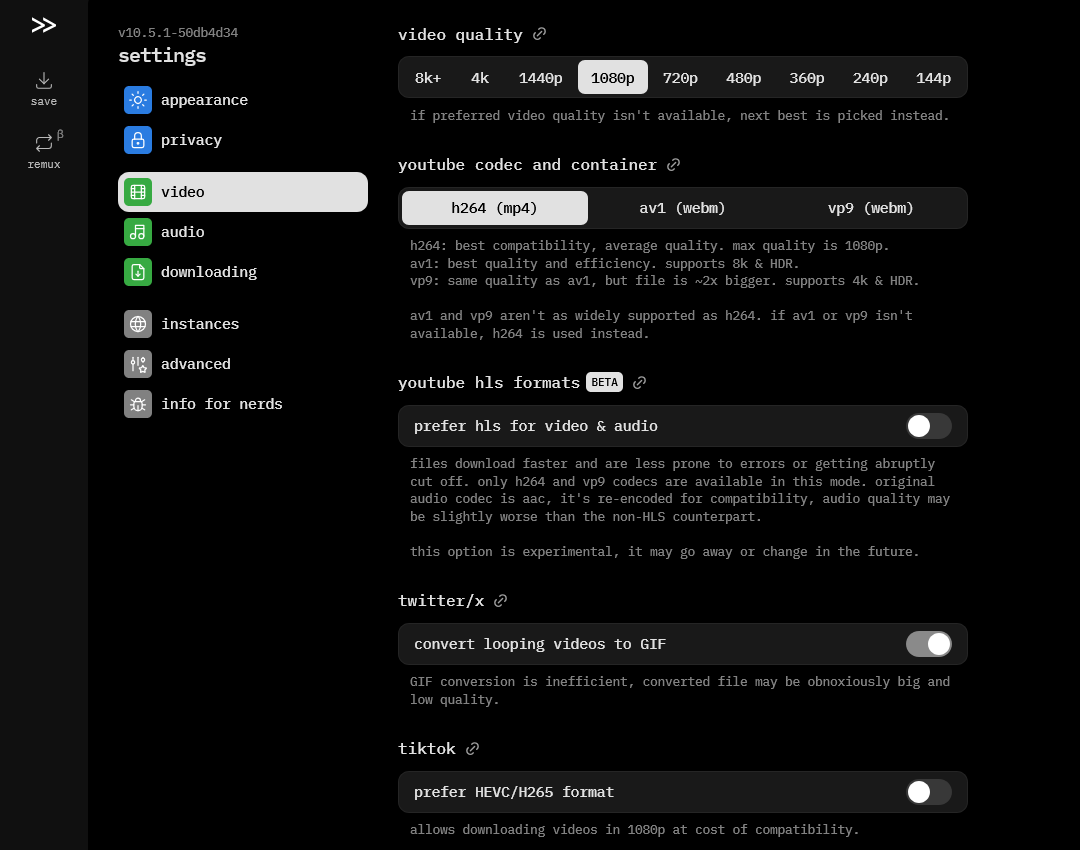This screenshot has height=850, width=1080.
Task: Open advanced settings tab
Action: coord(242,364)
